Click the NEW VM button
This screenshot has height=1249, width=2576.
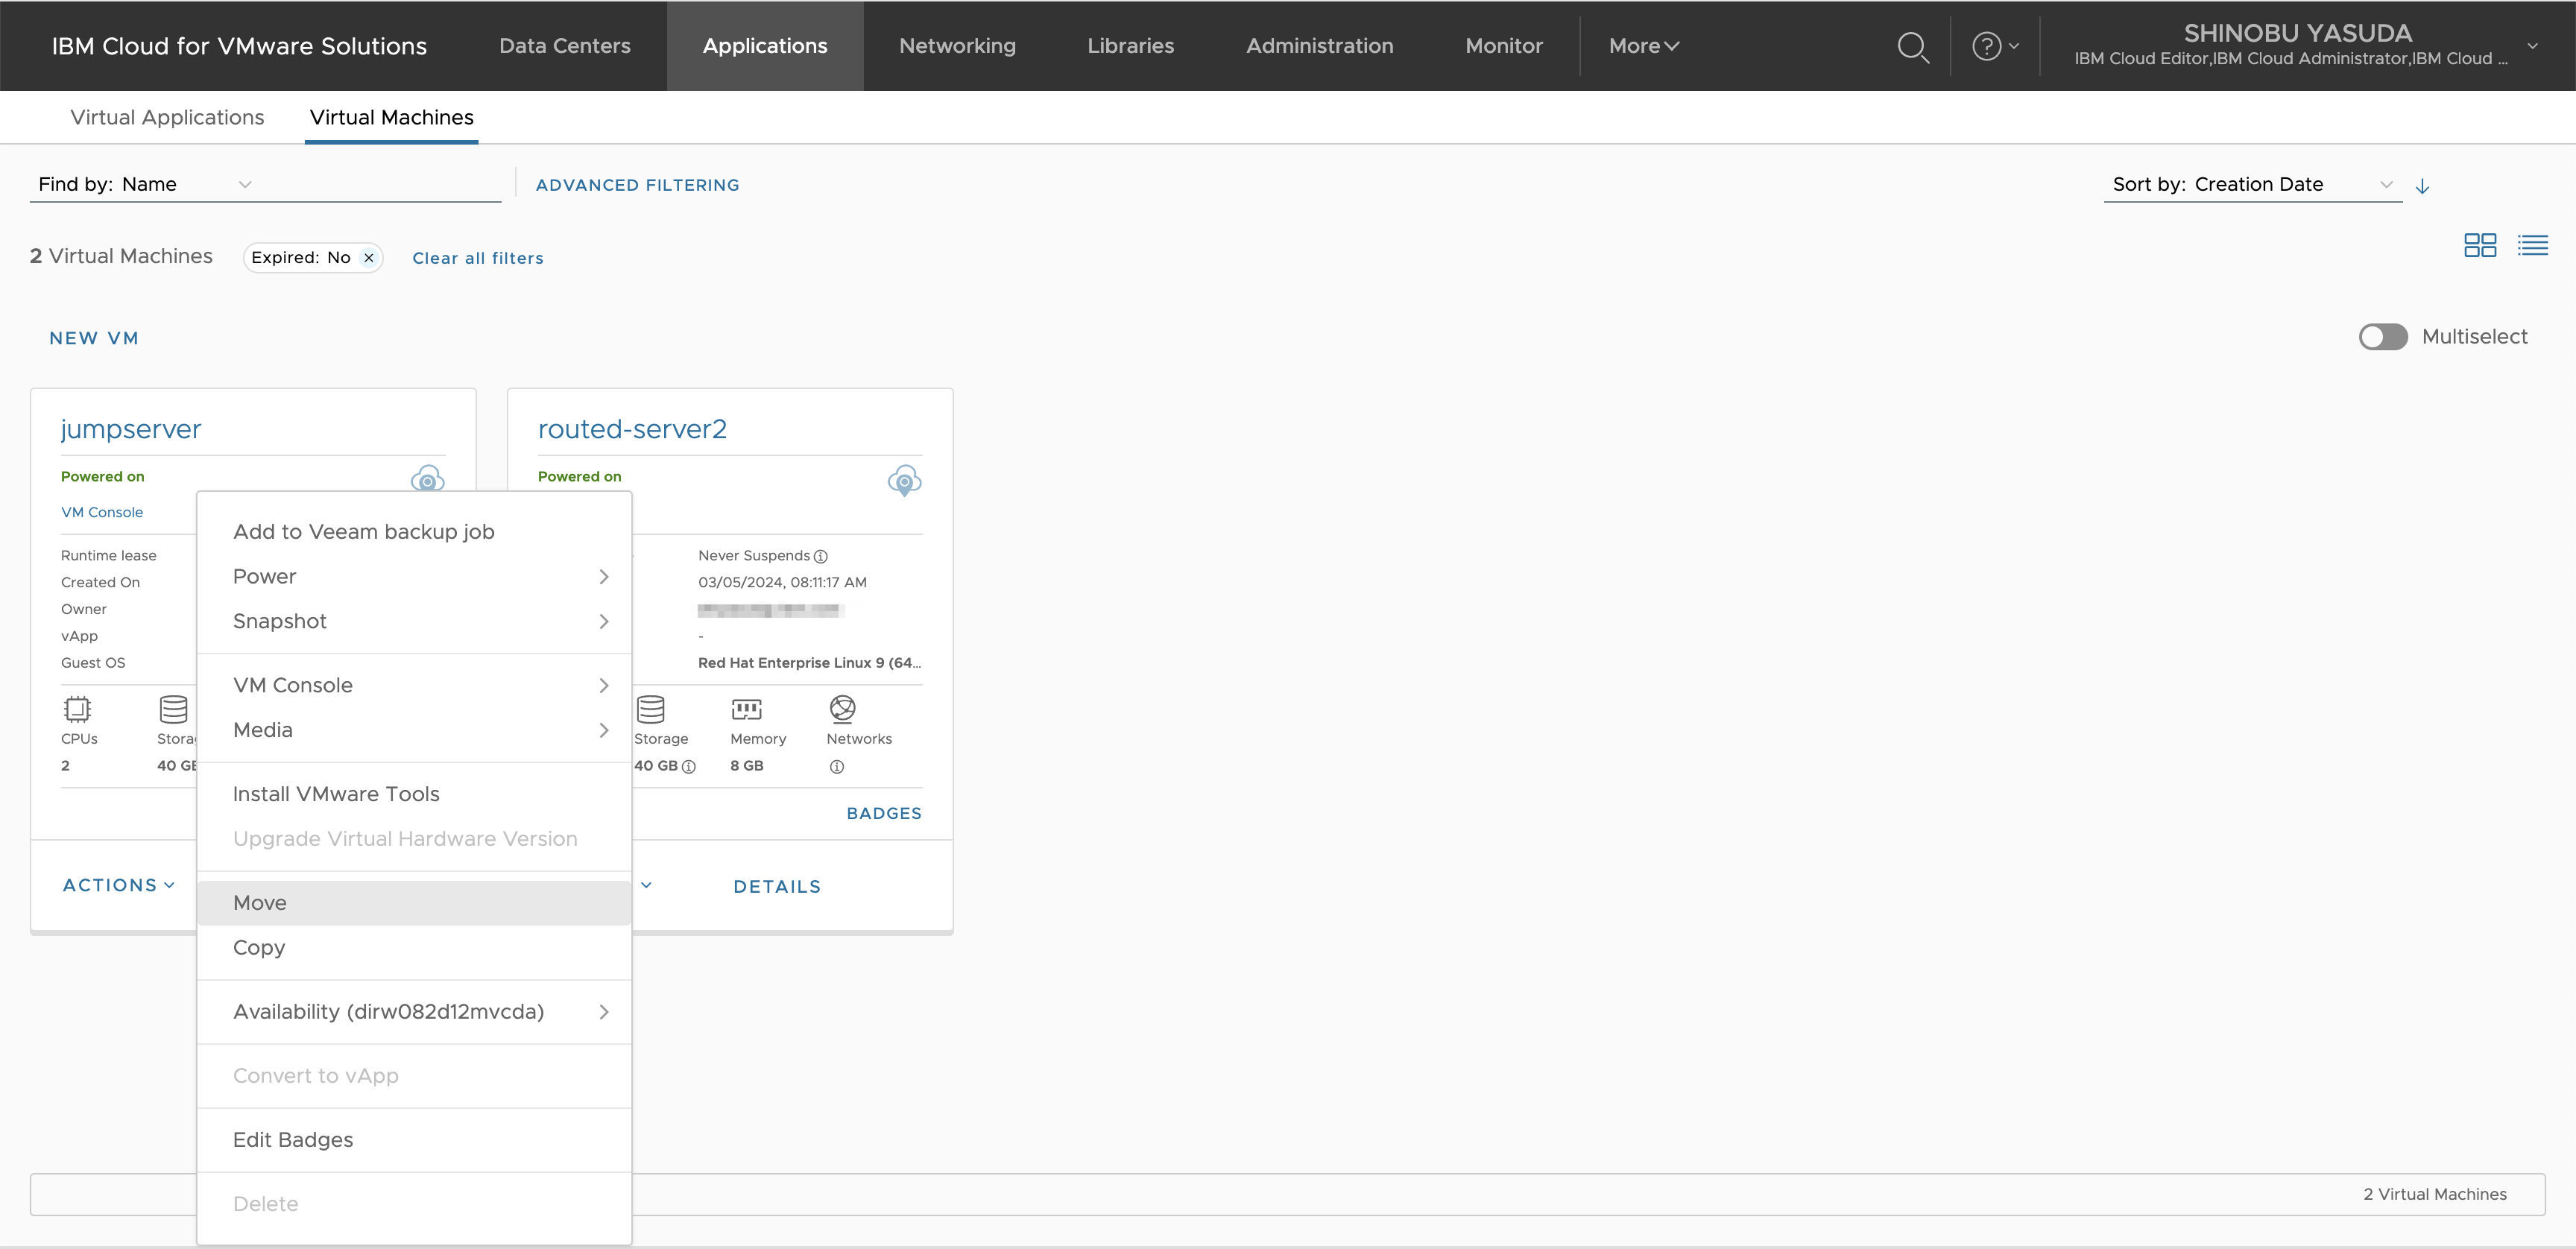tap(94, 338)
